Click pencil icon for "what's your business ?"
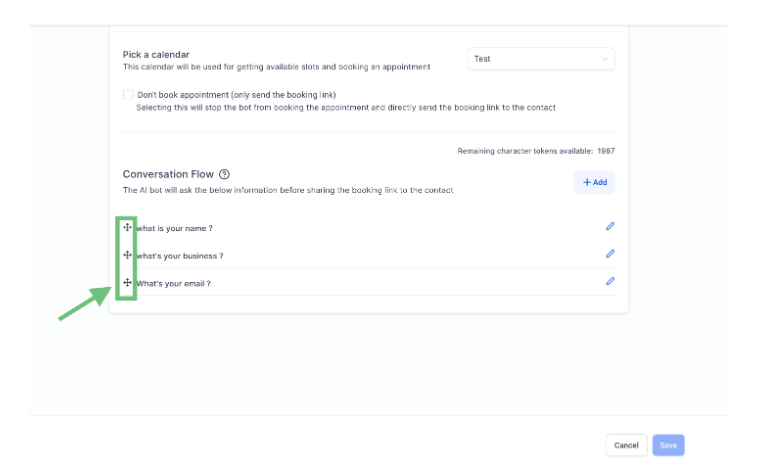This screenshot has height=463, width=777. click(610, 254)
